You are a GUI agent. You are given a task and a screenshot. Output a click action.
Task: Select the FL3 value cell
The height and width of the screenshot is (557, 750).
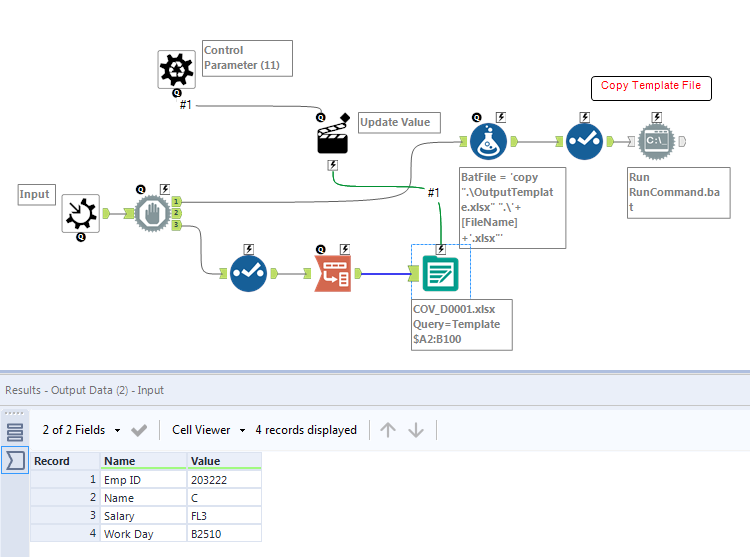point(224,516)
